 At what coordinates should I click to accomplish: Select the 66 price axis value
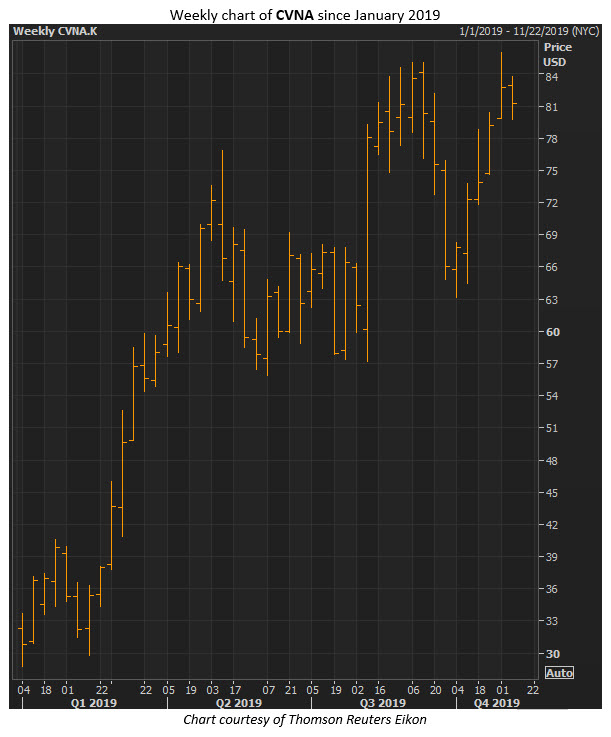[551, 267]
